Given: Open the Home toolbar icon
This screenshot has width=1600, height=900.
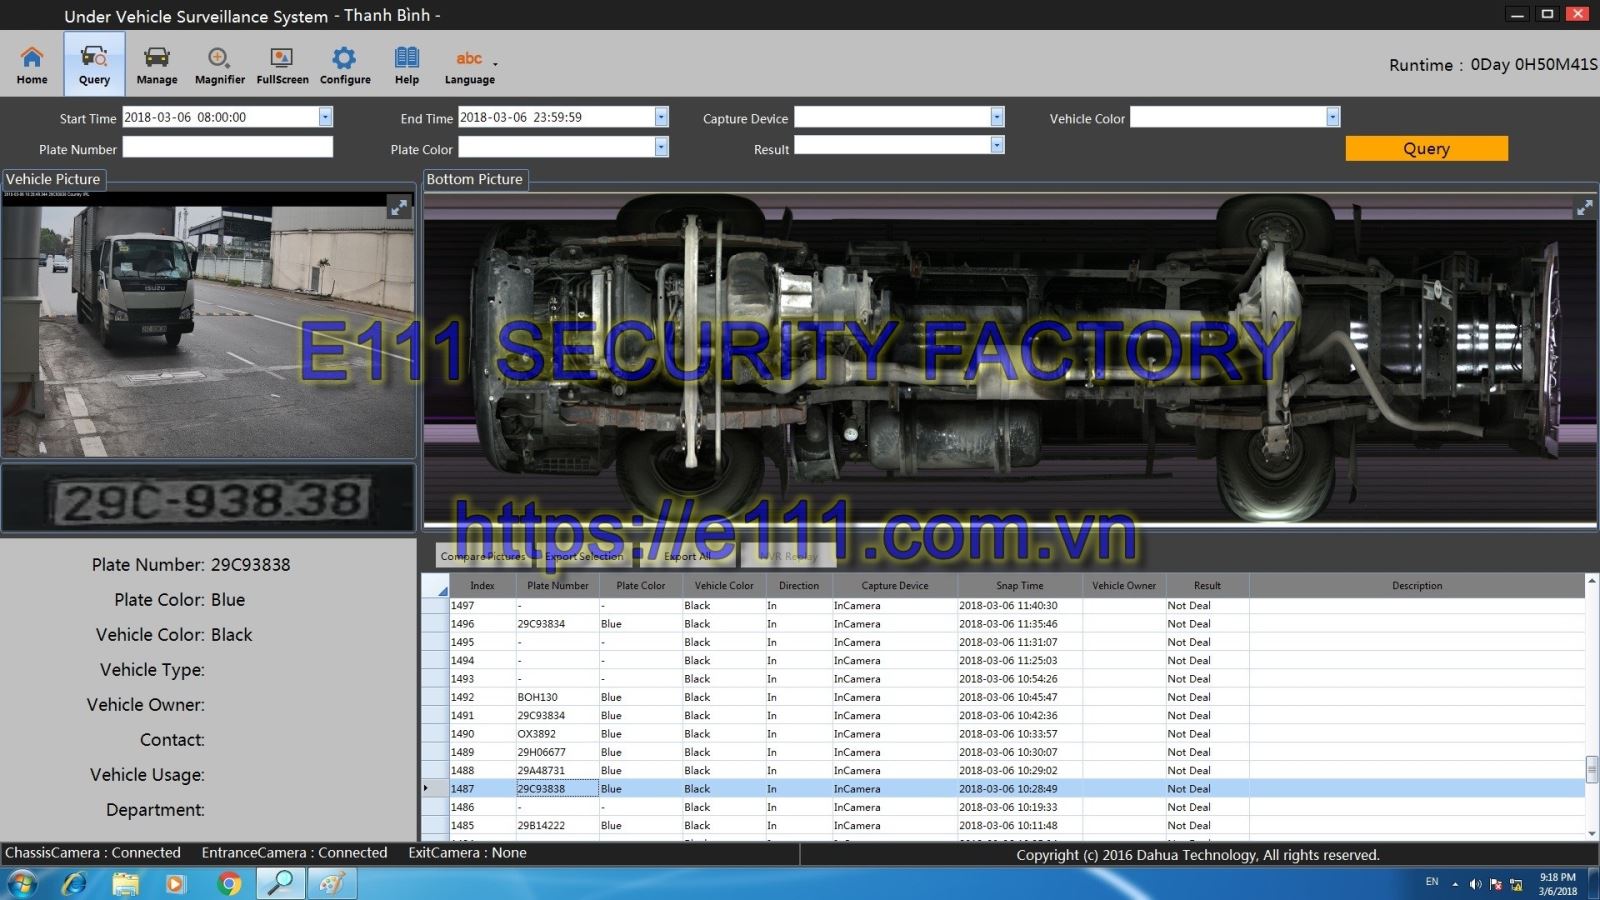Looking at the screenshot, I should 32,65.
